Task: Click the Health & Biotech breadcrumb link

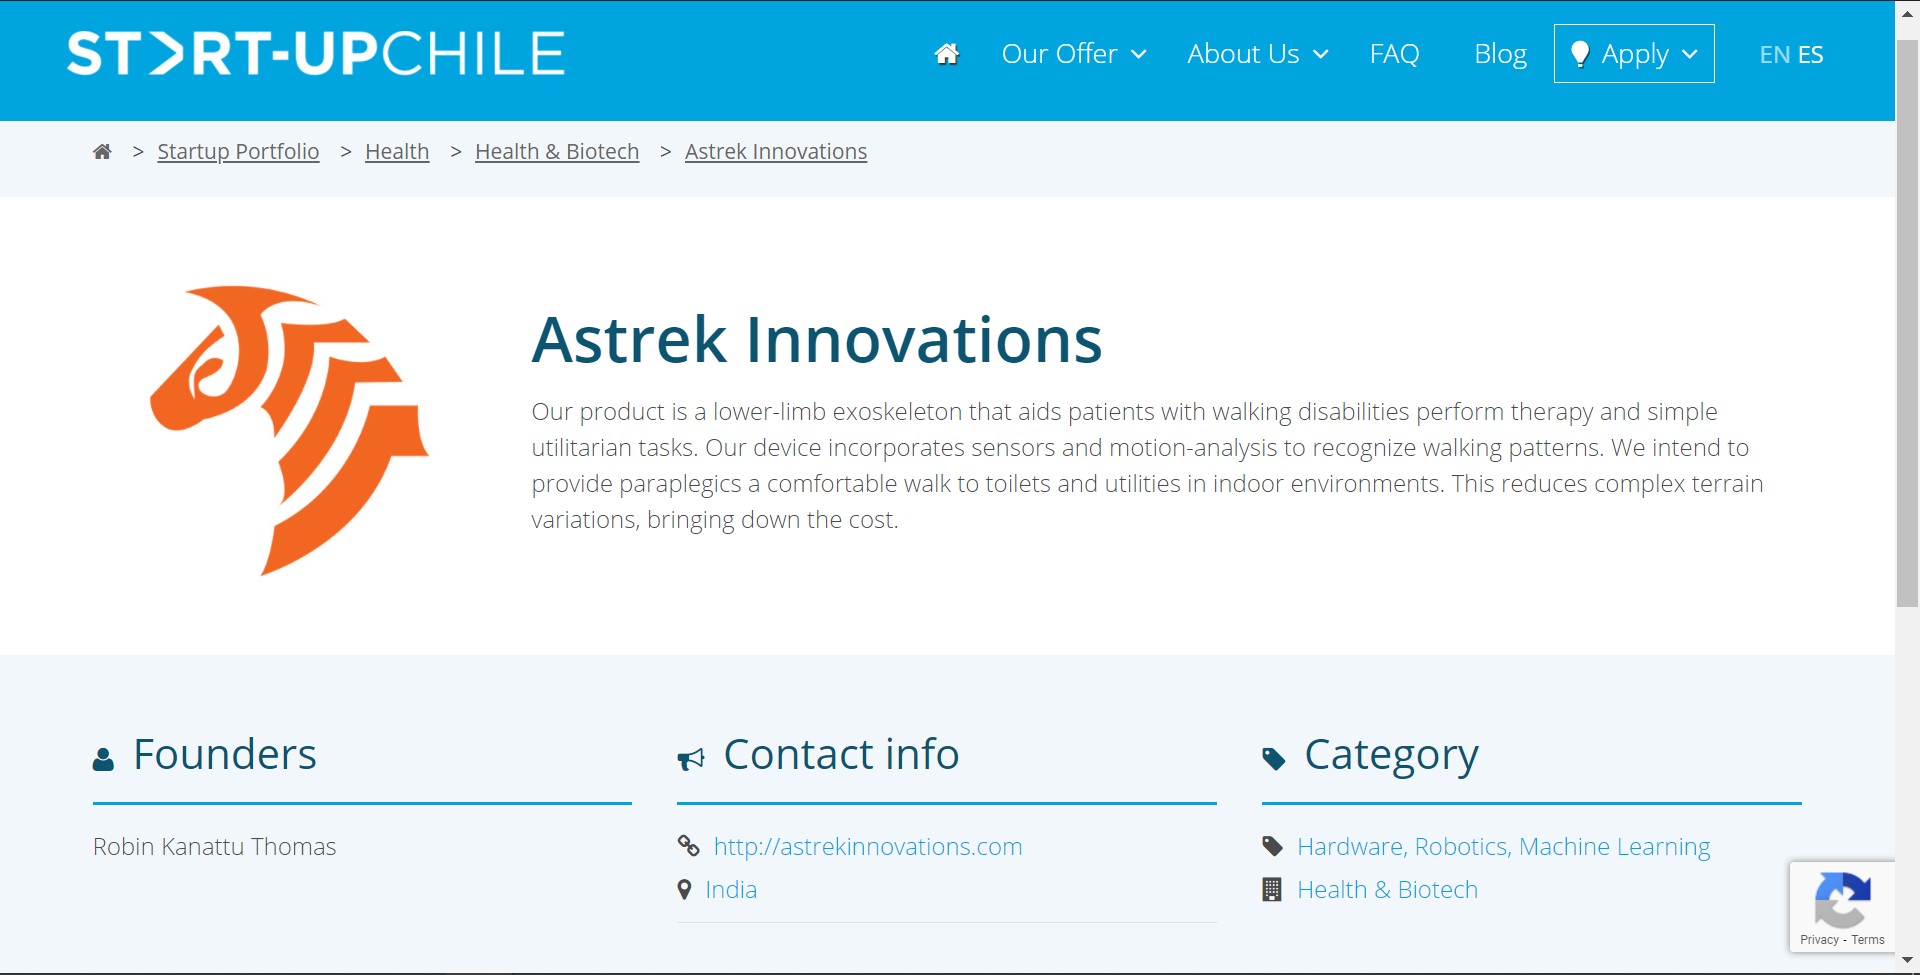Action: pyautogui.click(x=557, y=152)
